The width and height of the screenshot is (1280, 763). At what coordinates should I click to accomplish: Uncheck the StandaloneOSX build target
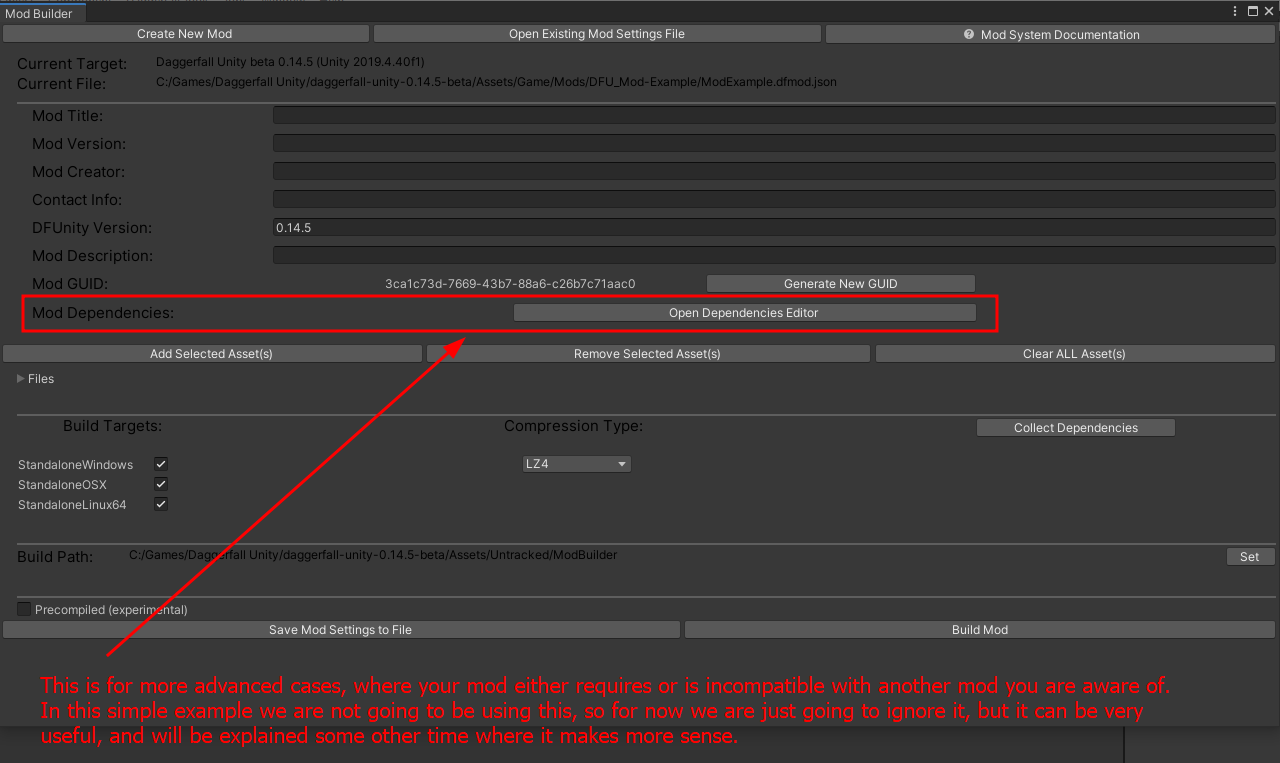(x=161, y=484)
